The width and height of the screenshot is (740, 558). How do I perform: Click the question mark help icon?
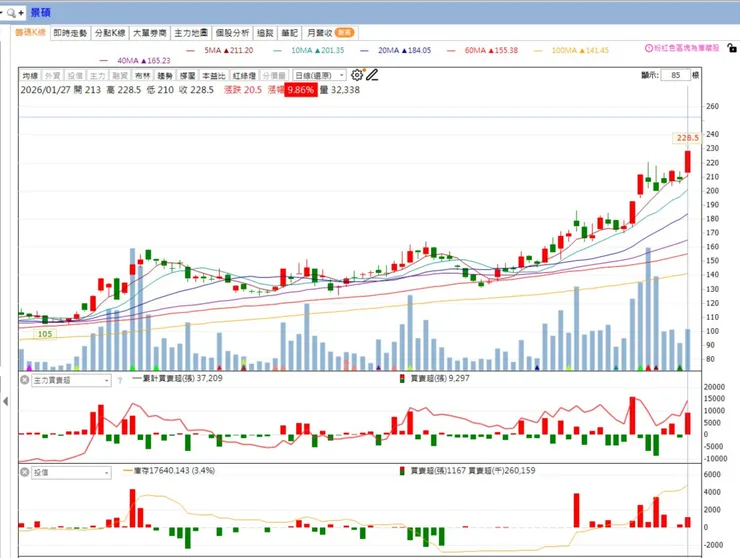(x=120, y=380)
